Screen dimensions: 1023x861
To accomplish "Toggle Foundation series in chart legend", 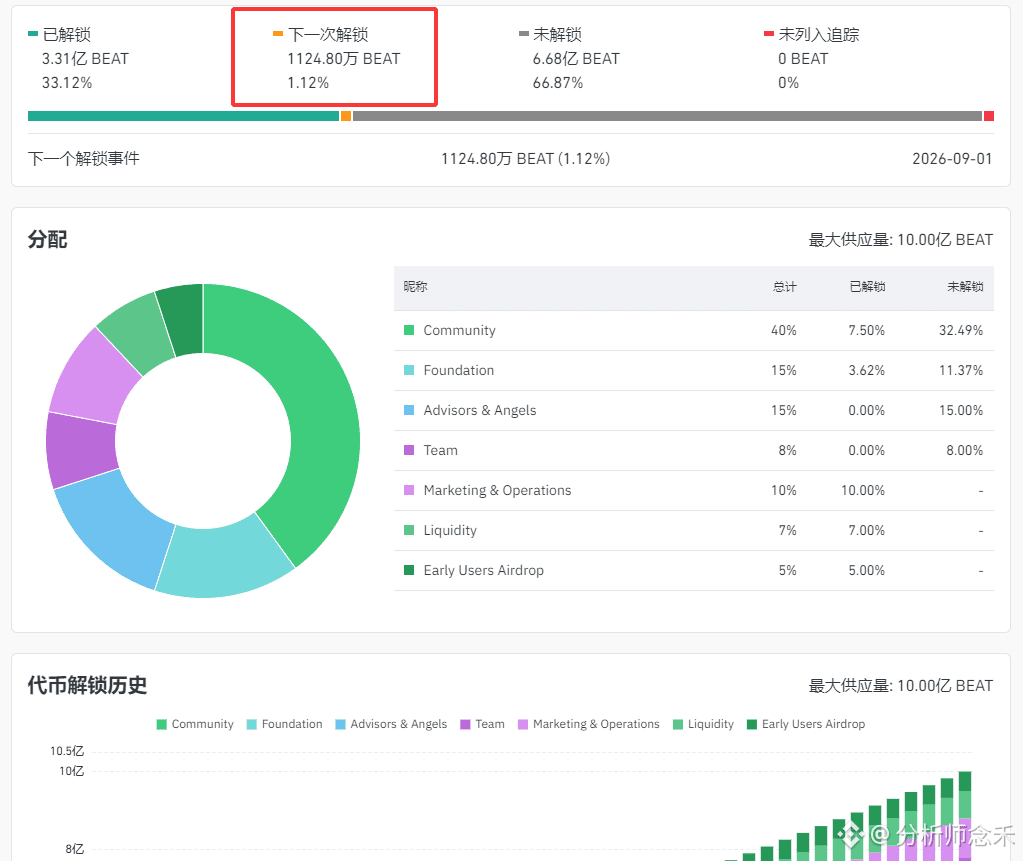I will coord(284,724).
